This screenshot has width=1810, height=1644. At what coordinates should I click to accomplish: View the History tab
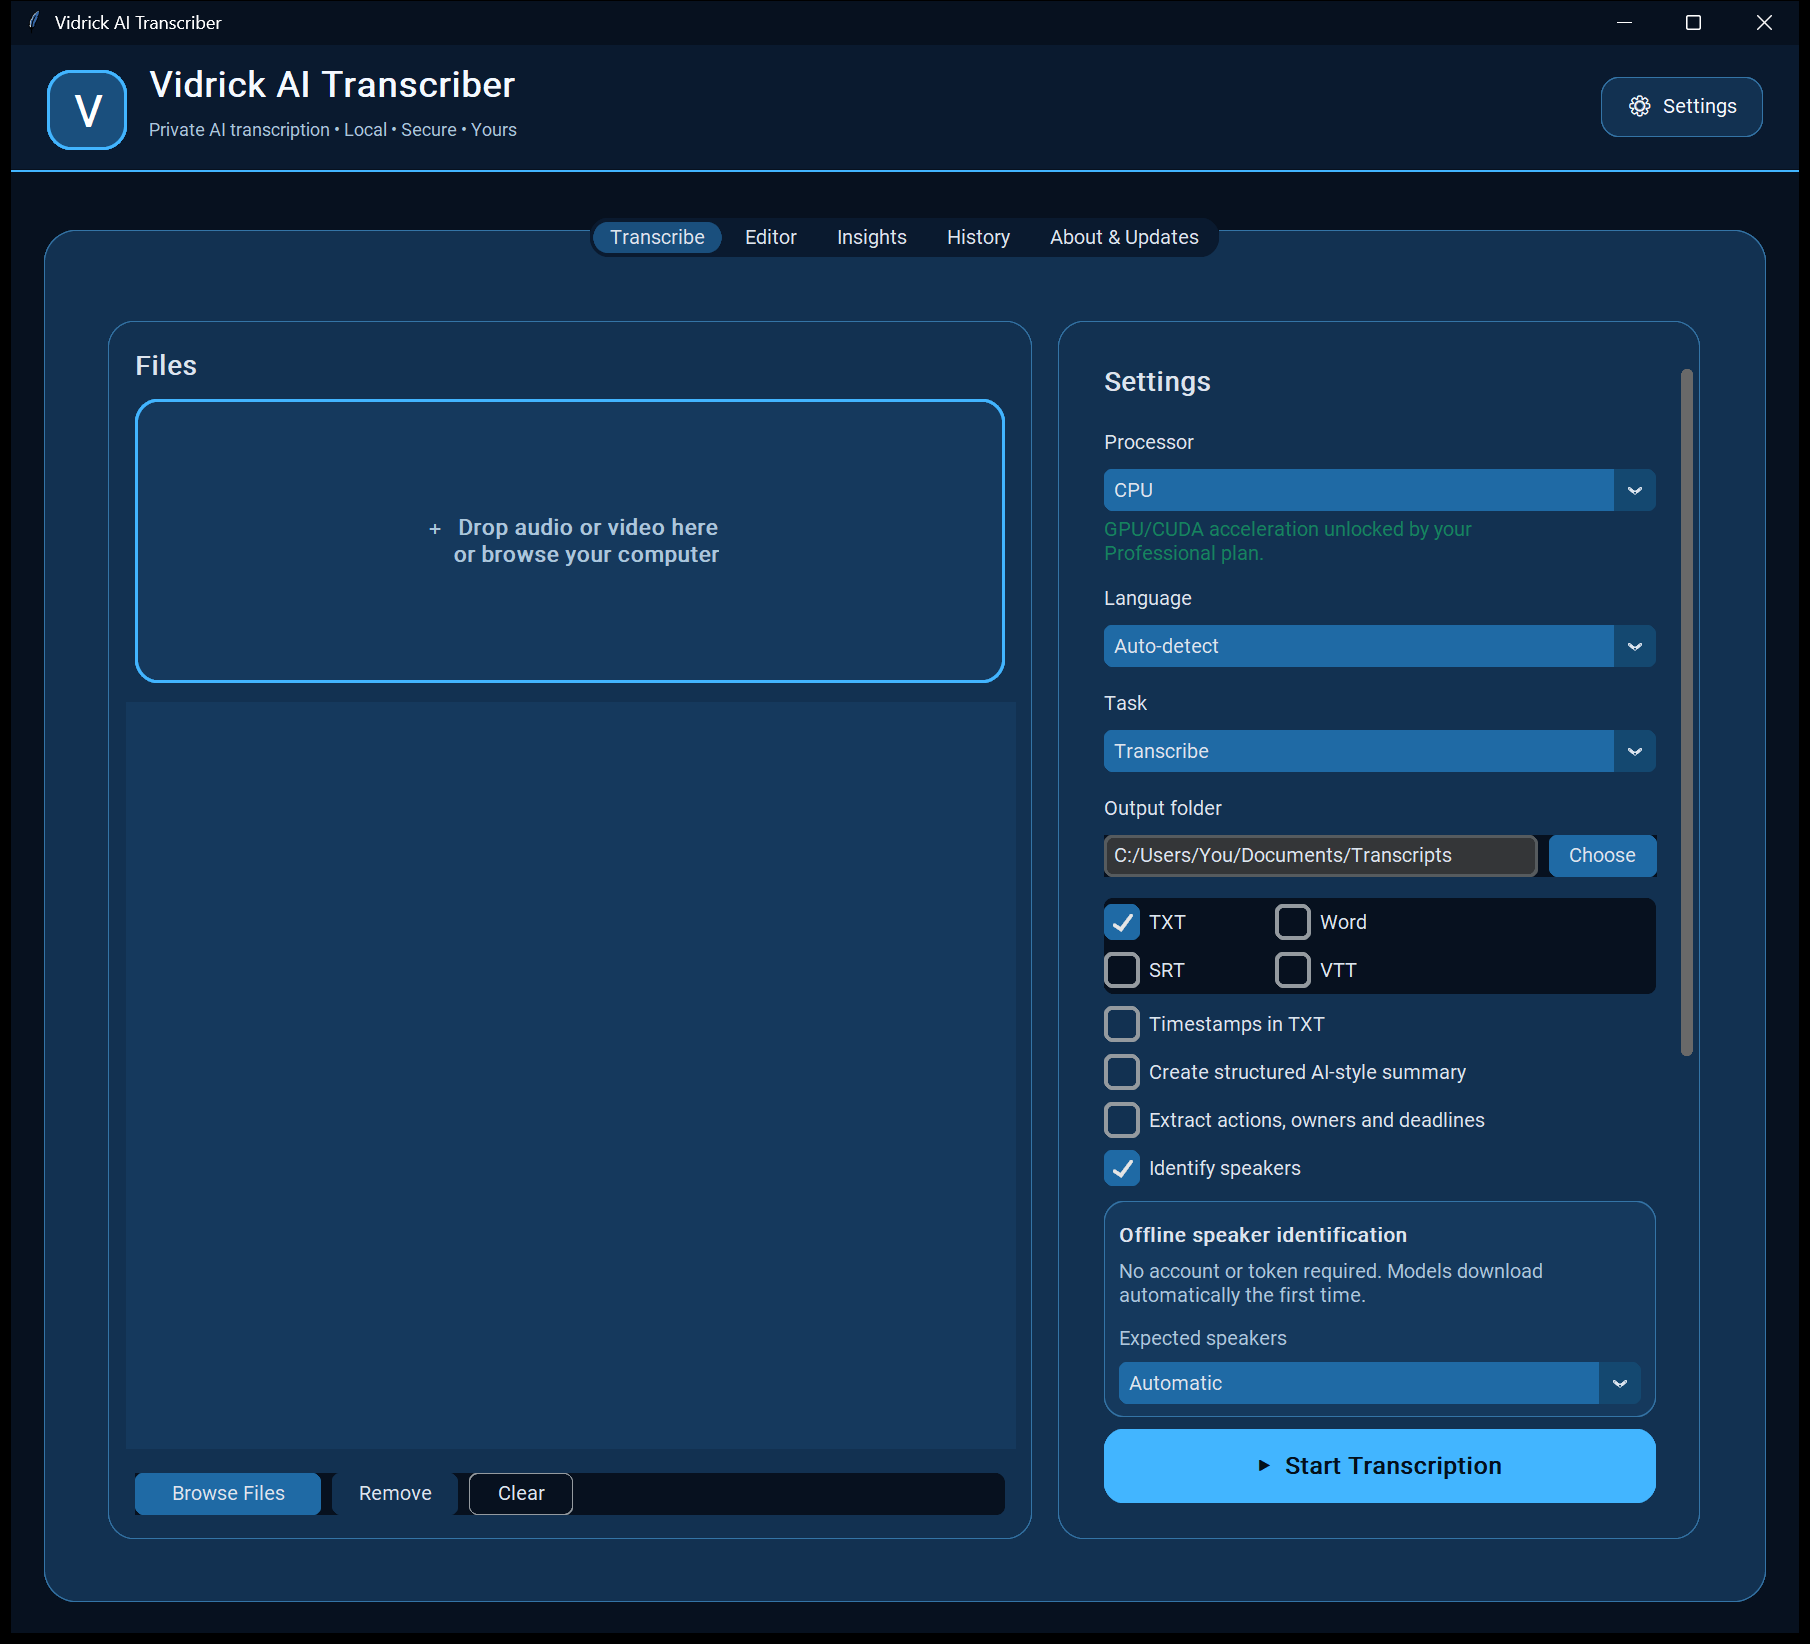(x=978, y=237)
